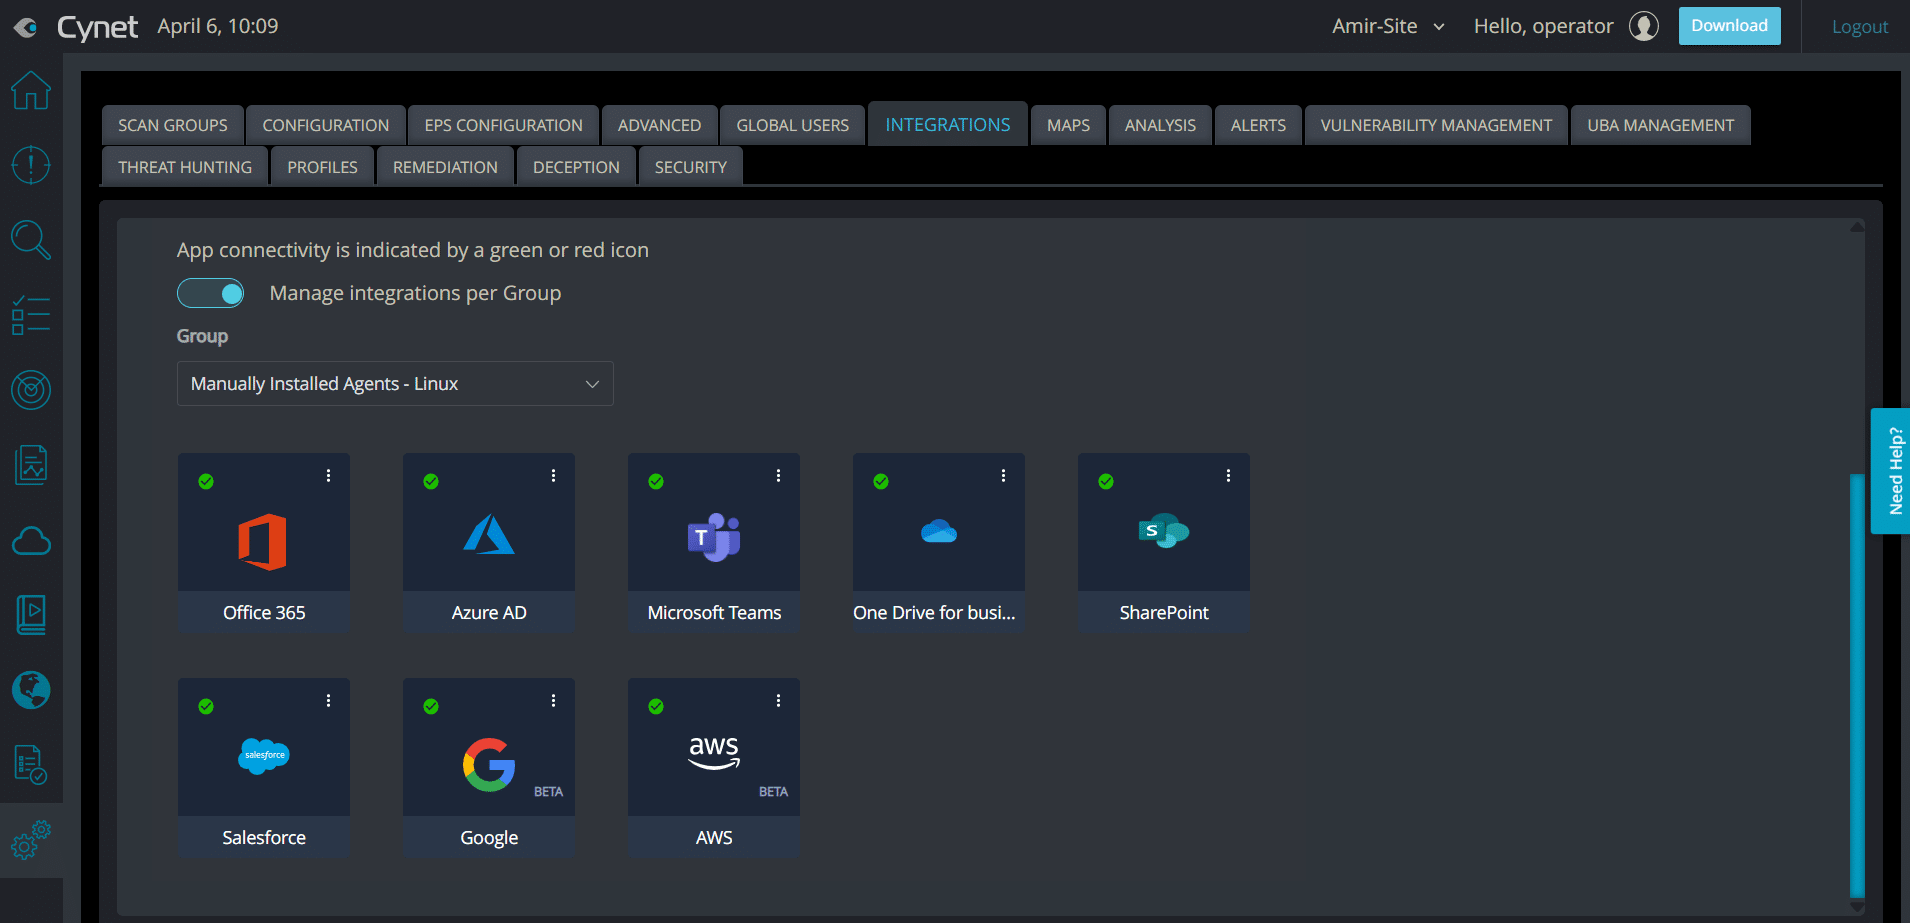Screen dimensions: 1910x923
Task: Open the cloud icon in sidebar
Action: [x=31, y=541]
